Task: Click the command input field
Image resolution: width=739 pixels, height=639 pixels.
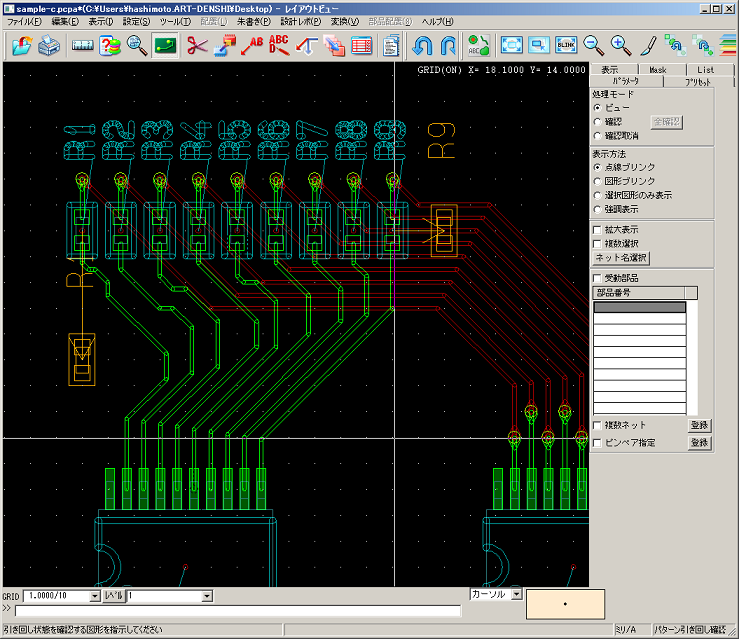Action: (238, 611)
